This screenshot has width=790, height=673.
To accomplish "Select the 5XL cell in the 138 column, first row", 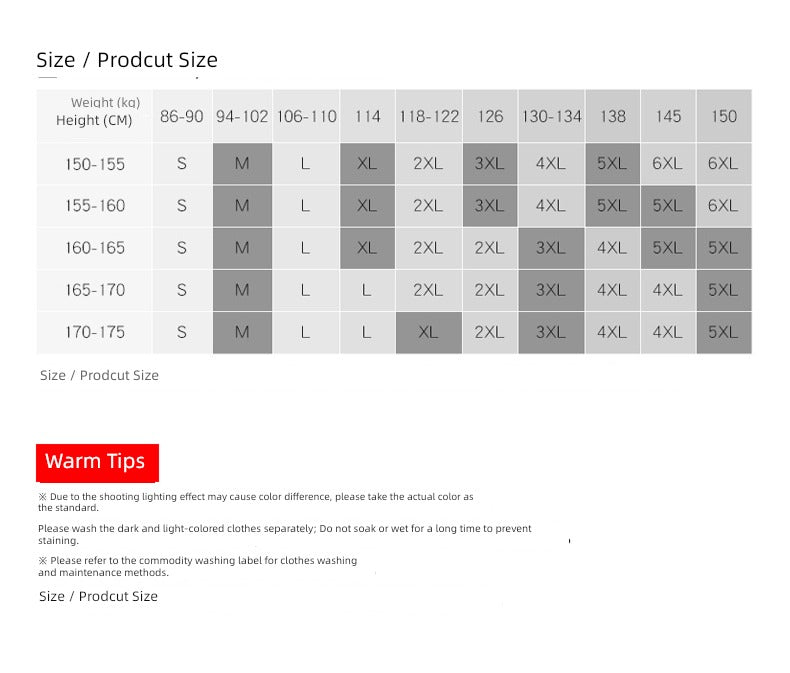I will pos(613,164).
